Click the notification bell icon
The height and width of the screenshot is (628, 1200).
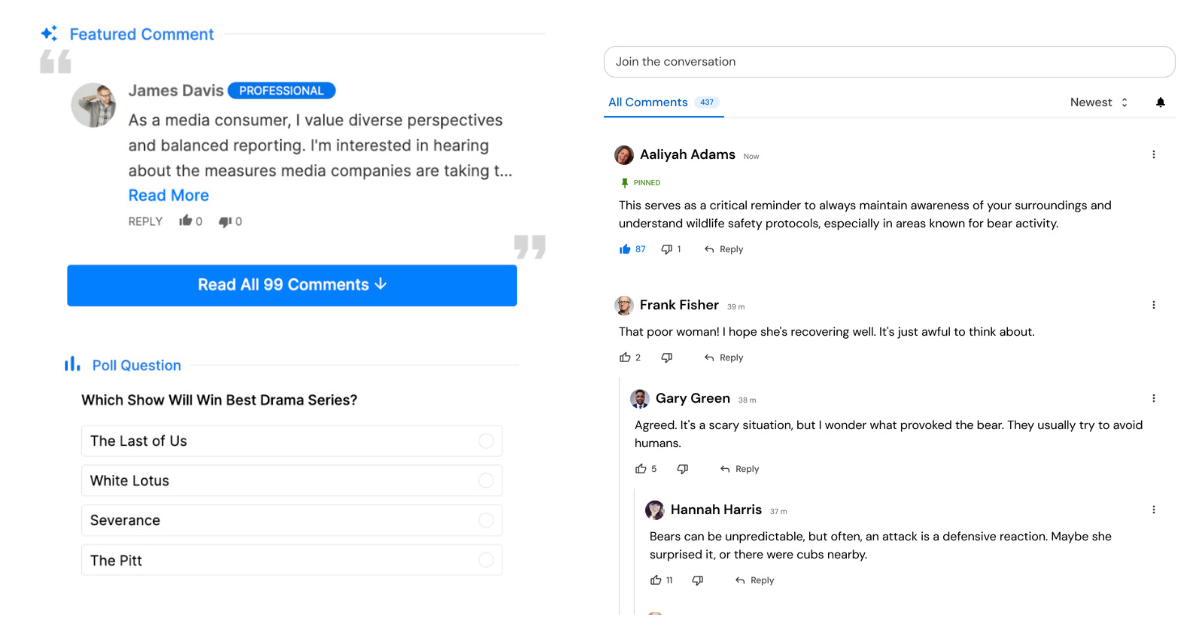point(1160,102)
